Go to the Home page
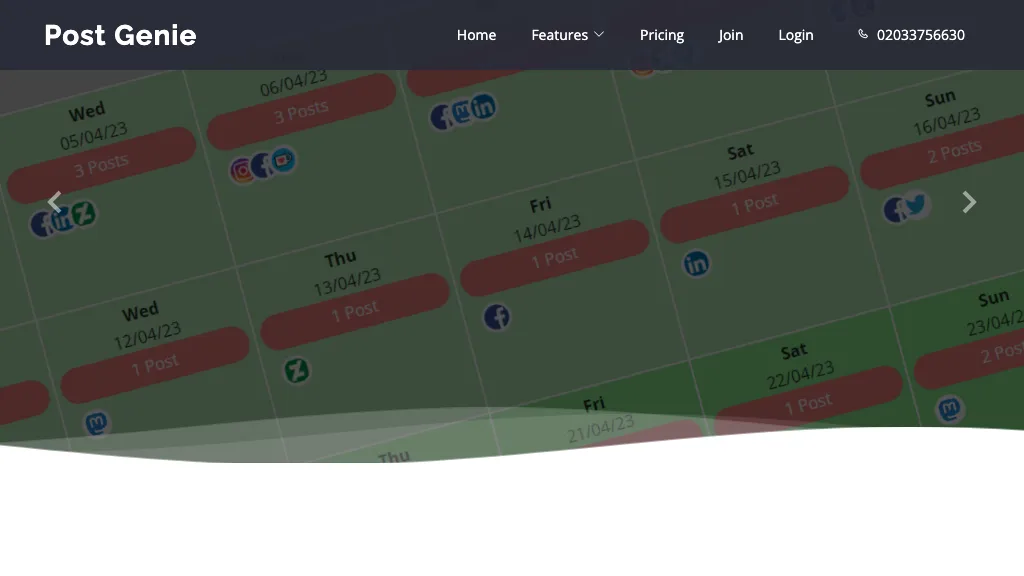The image size is (1024, 576). (476, 35)
